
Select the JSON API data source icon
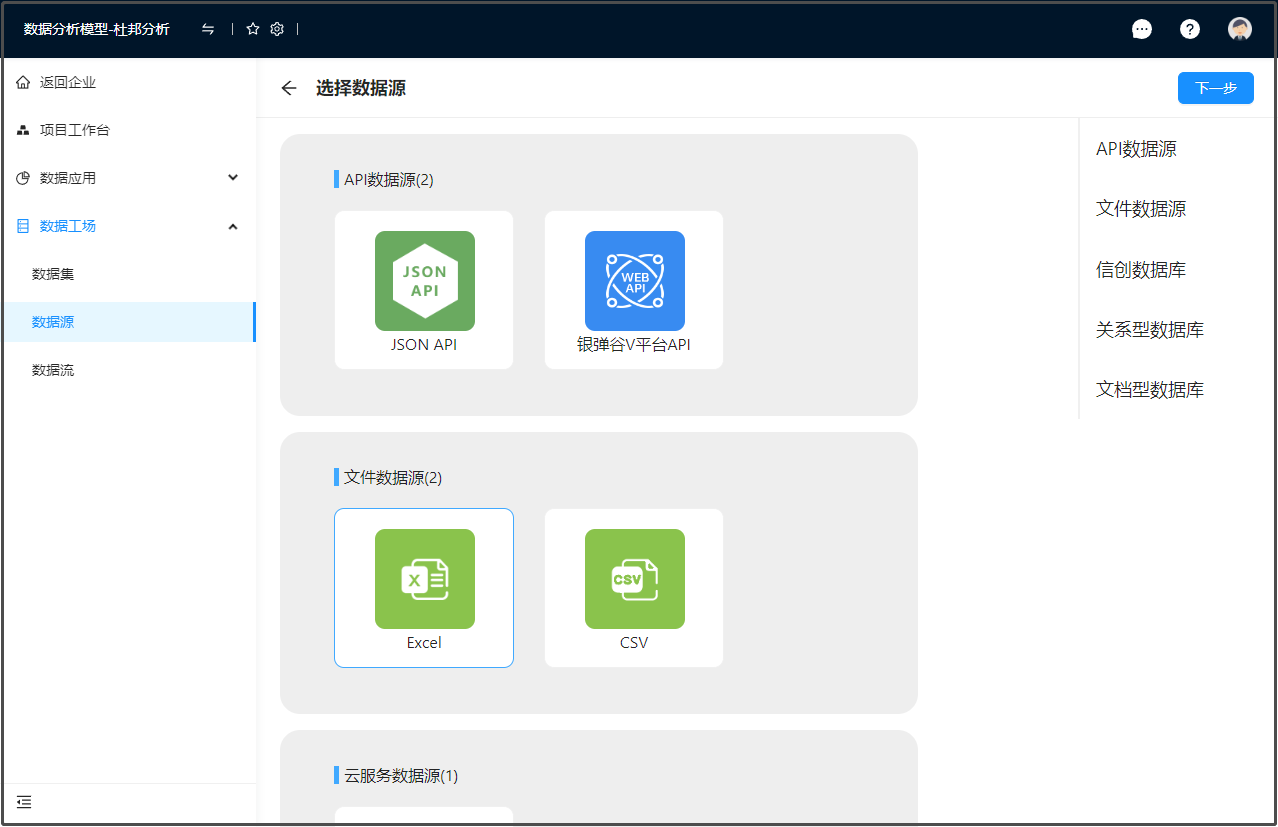point(424,281)
